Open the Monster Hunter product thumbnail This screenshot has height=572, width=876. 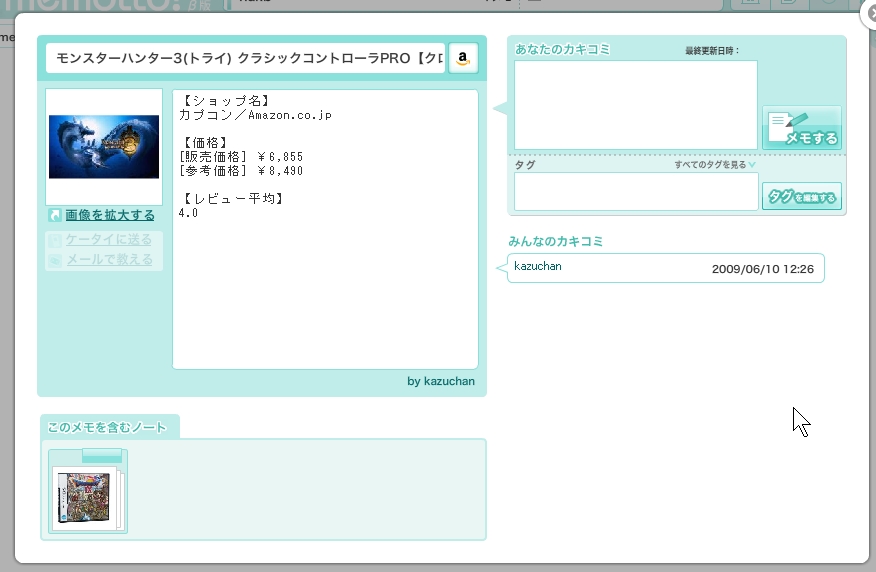pyautogui.click(x=104, y=147)
